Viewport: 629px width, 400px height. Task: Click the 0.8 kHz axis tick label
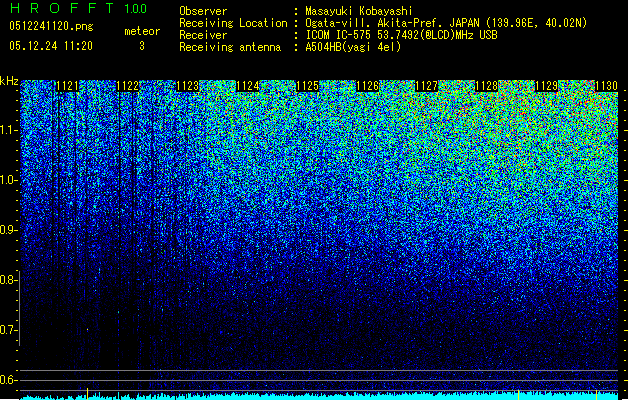tap(9, 280)
